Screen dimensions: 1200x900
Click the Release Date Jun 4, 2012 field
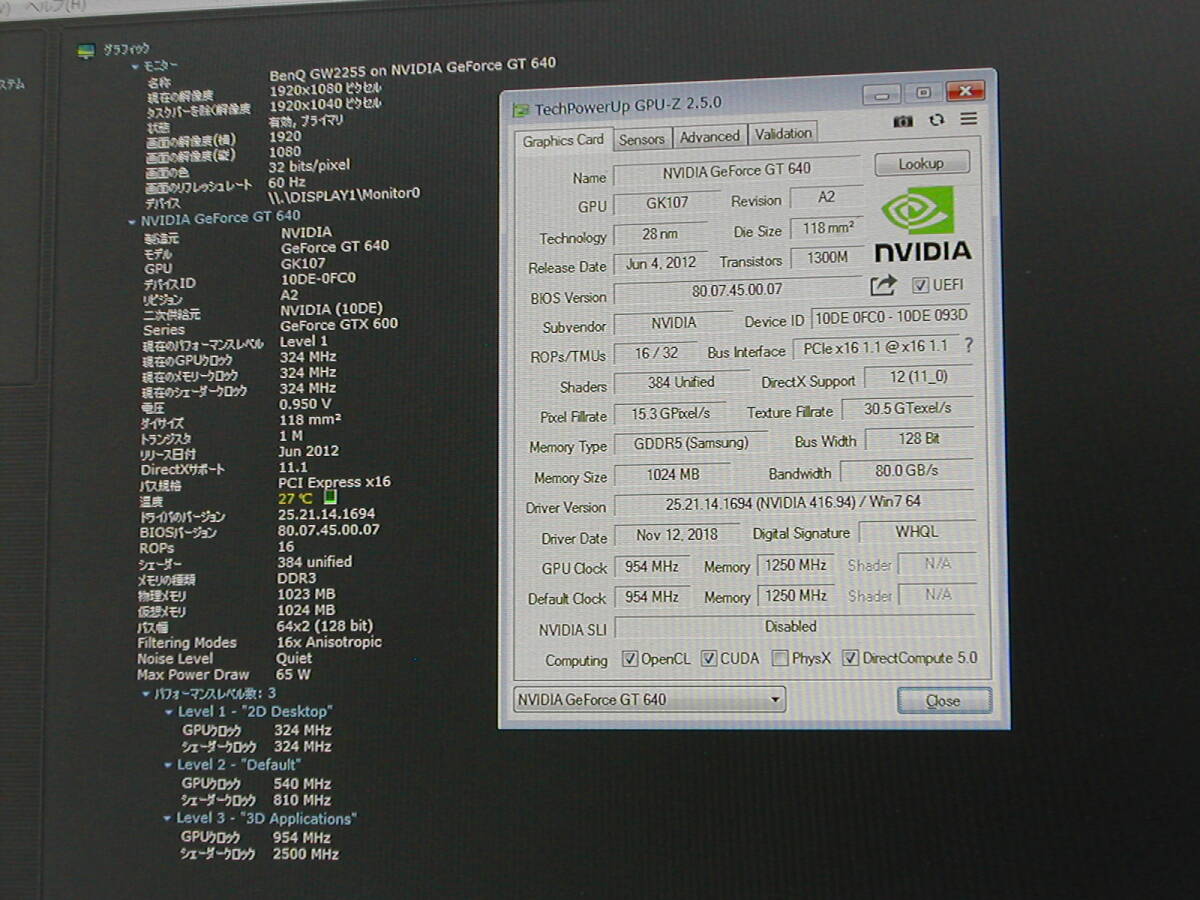[x=661, y=264]
